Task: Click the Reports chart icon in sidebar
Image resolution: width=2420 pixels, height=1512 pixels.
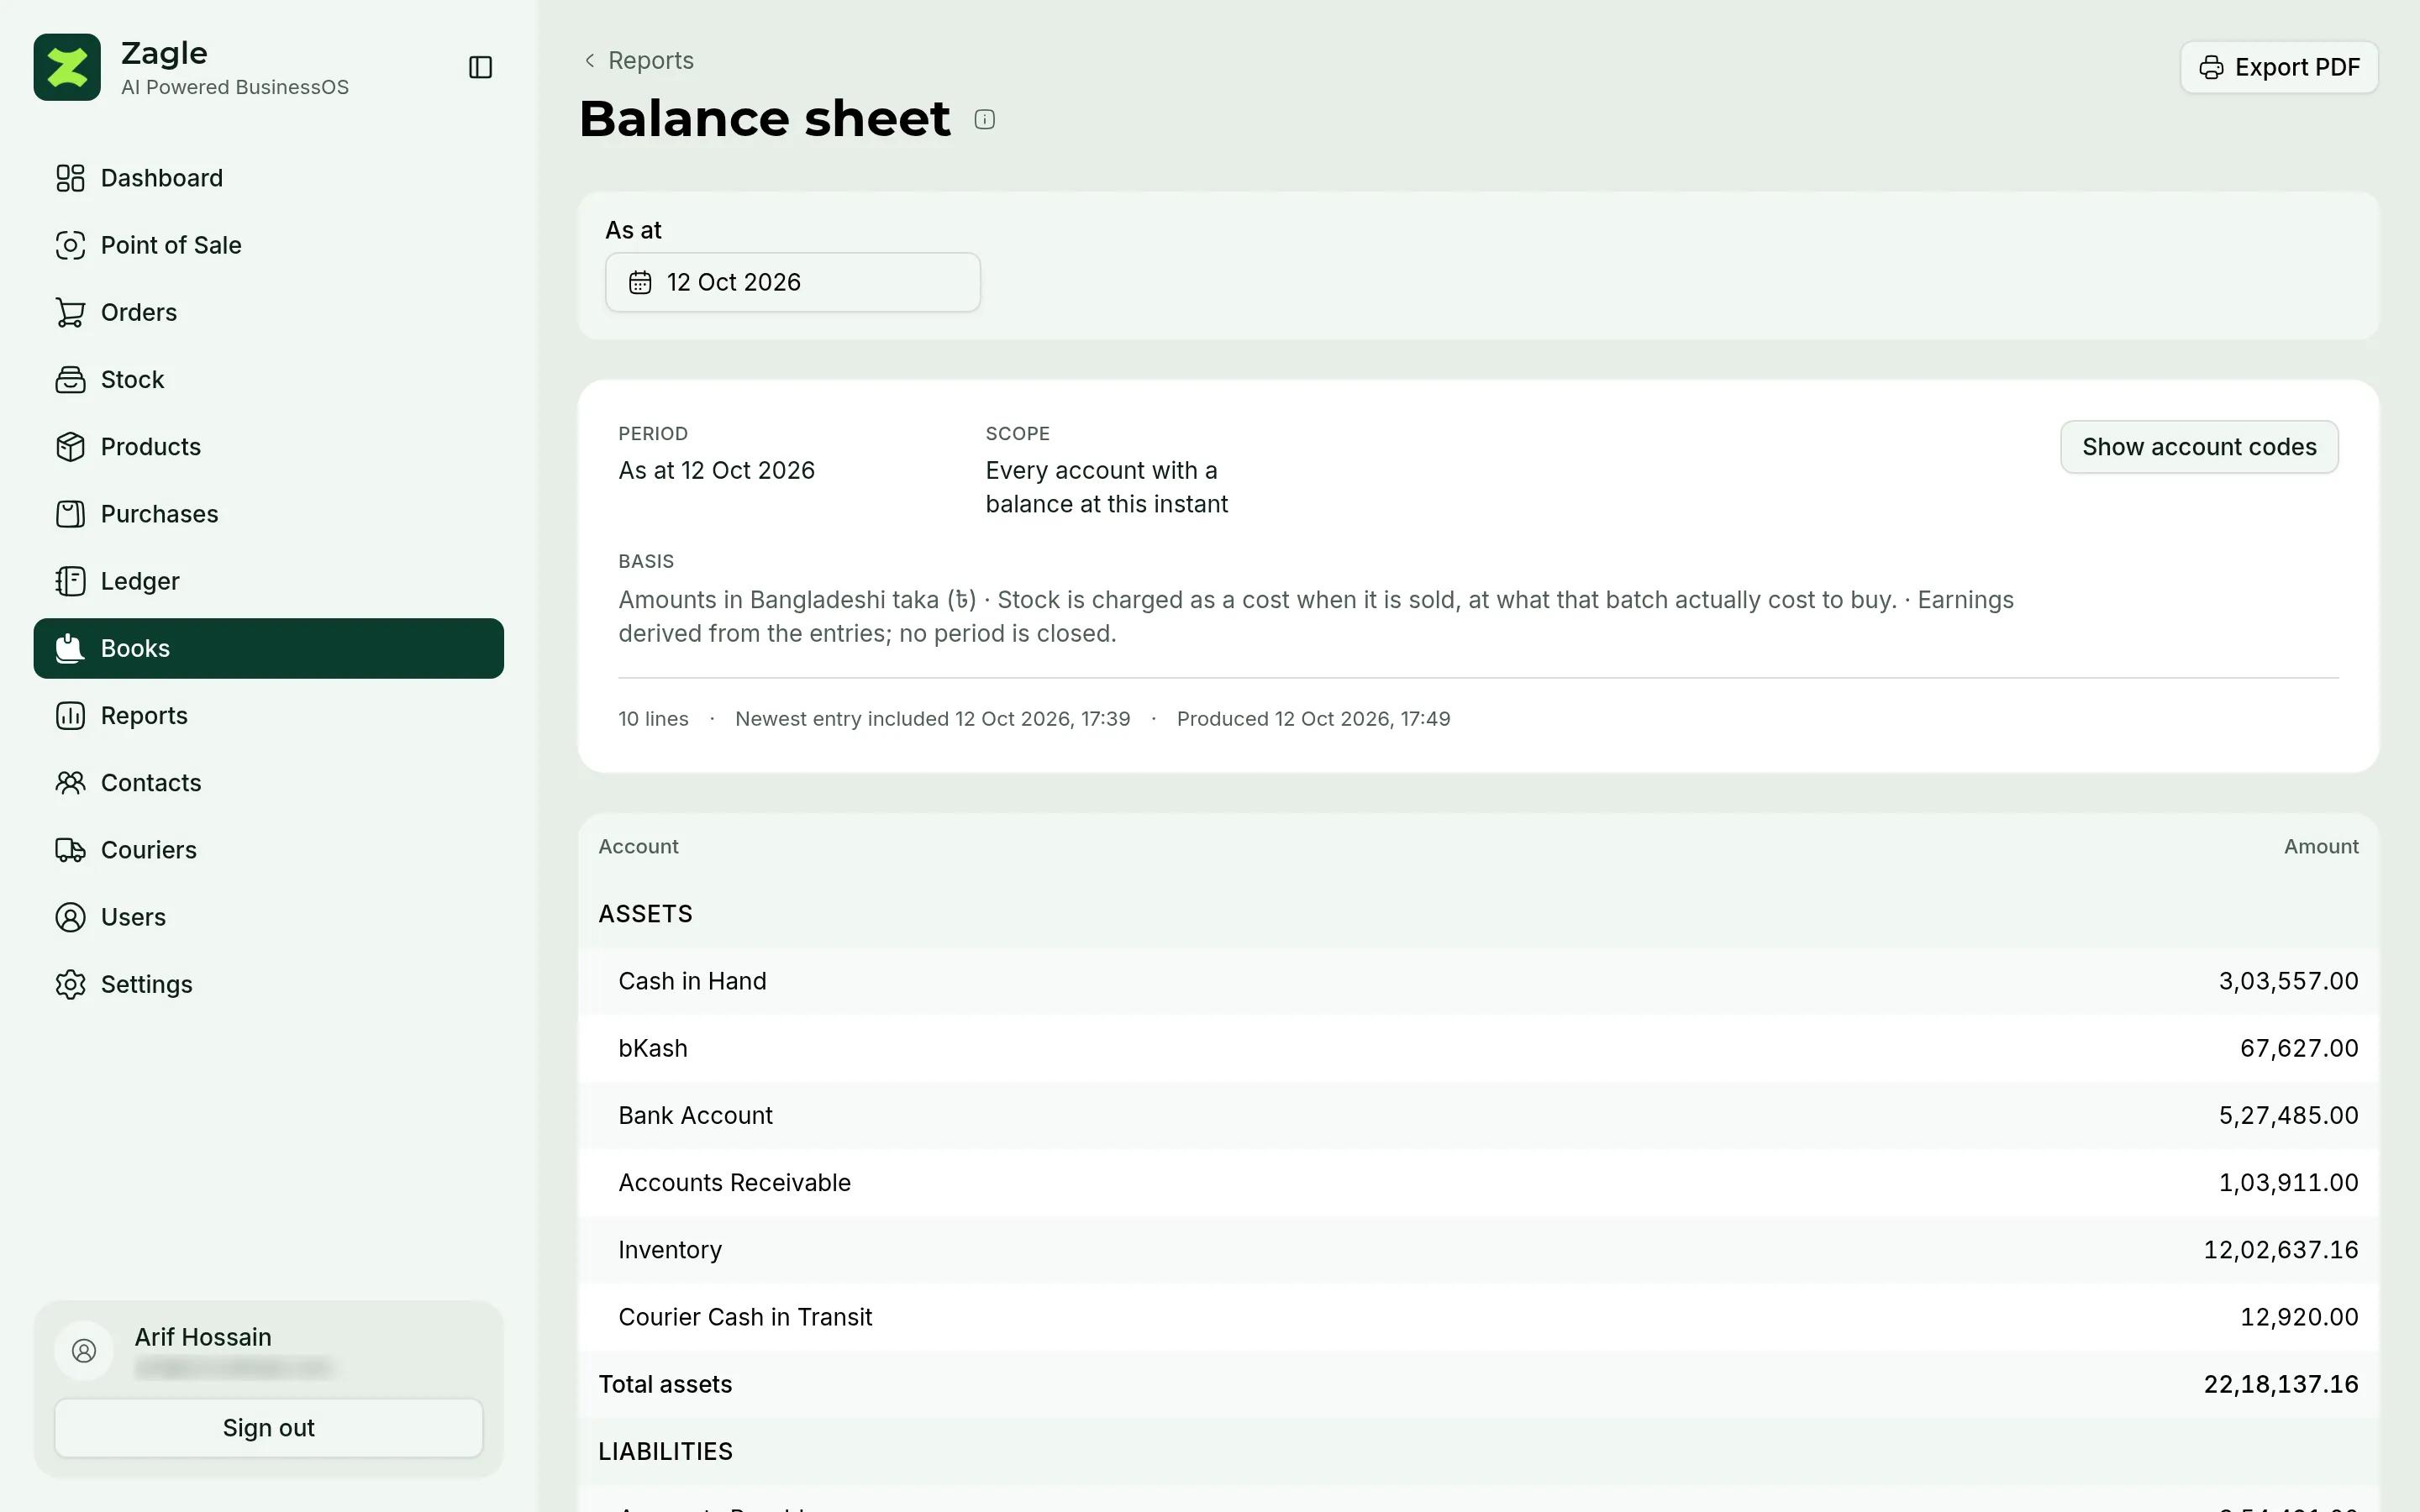Action: coord(70,715)
